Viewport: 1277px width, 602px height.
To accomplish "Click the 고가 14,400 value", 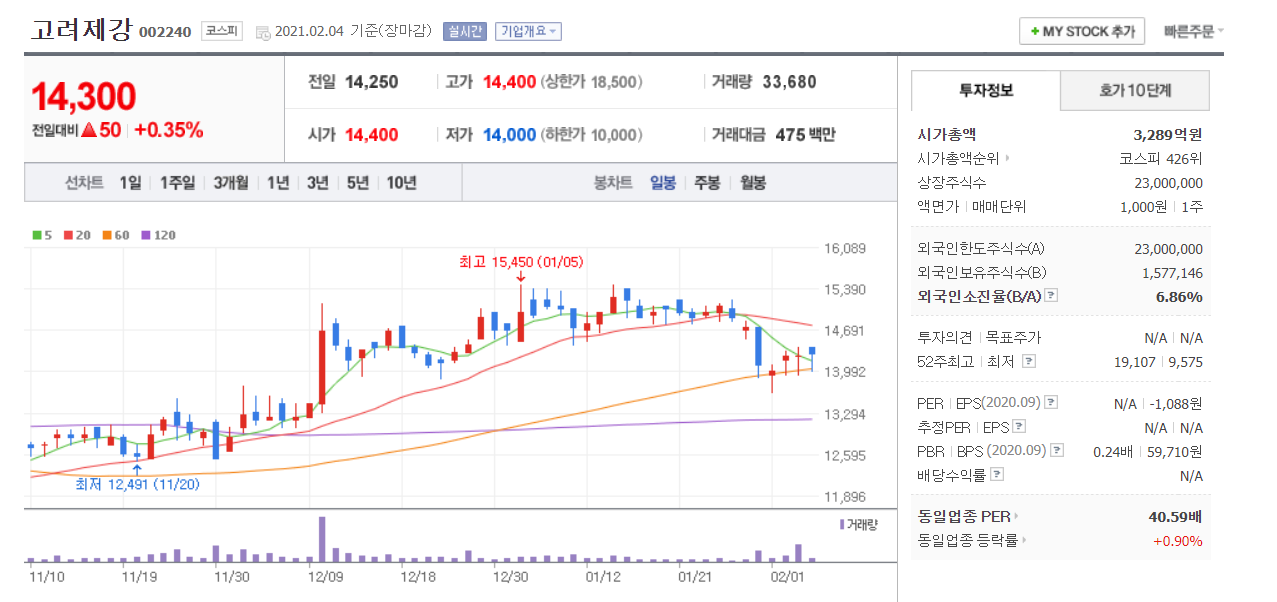I will [510, 82].
